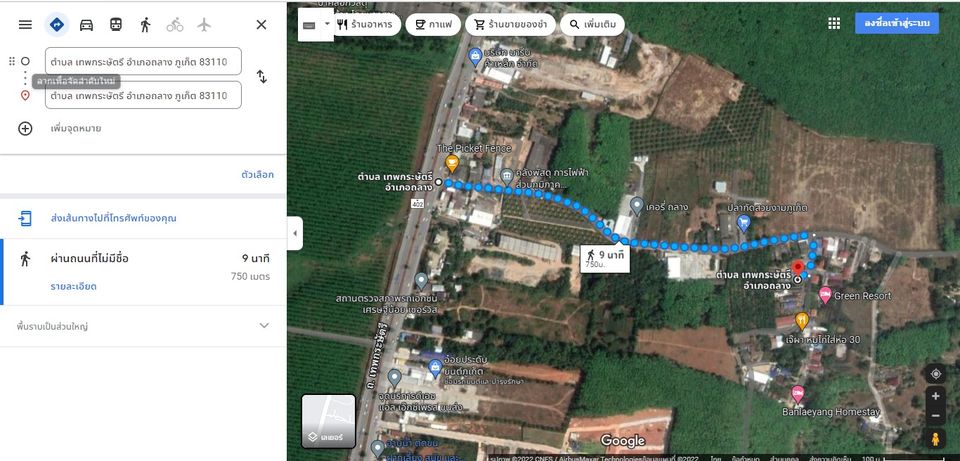Click steel company shopping marker at top
Viewport: 960px width, 461px height.
(x=474, y=57)
